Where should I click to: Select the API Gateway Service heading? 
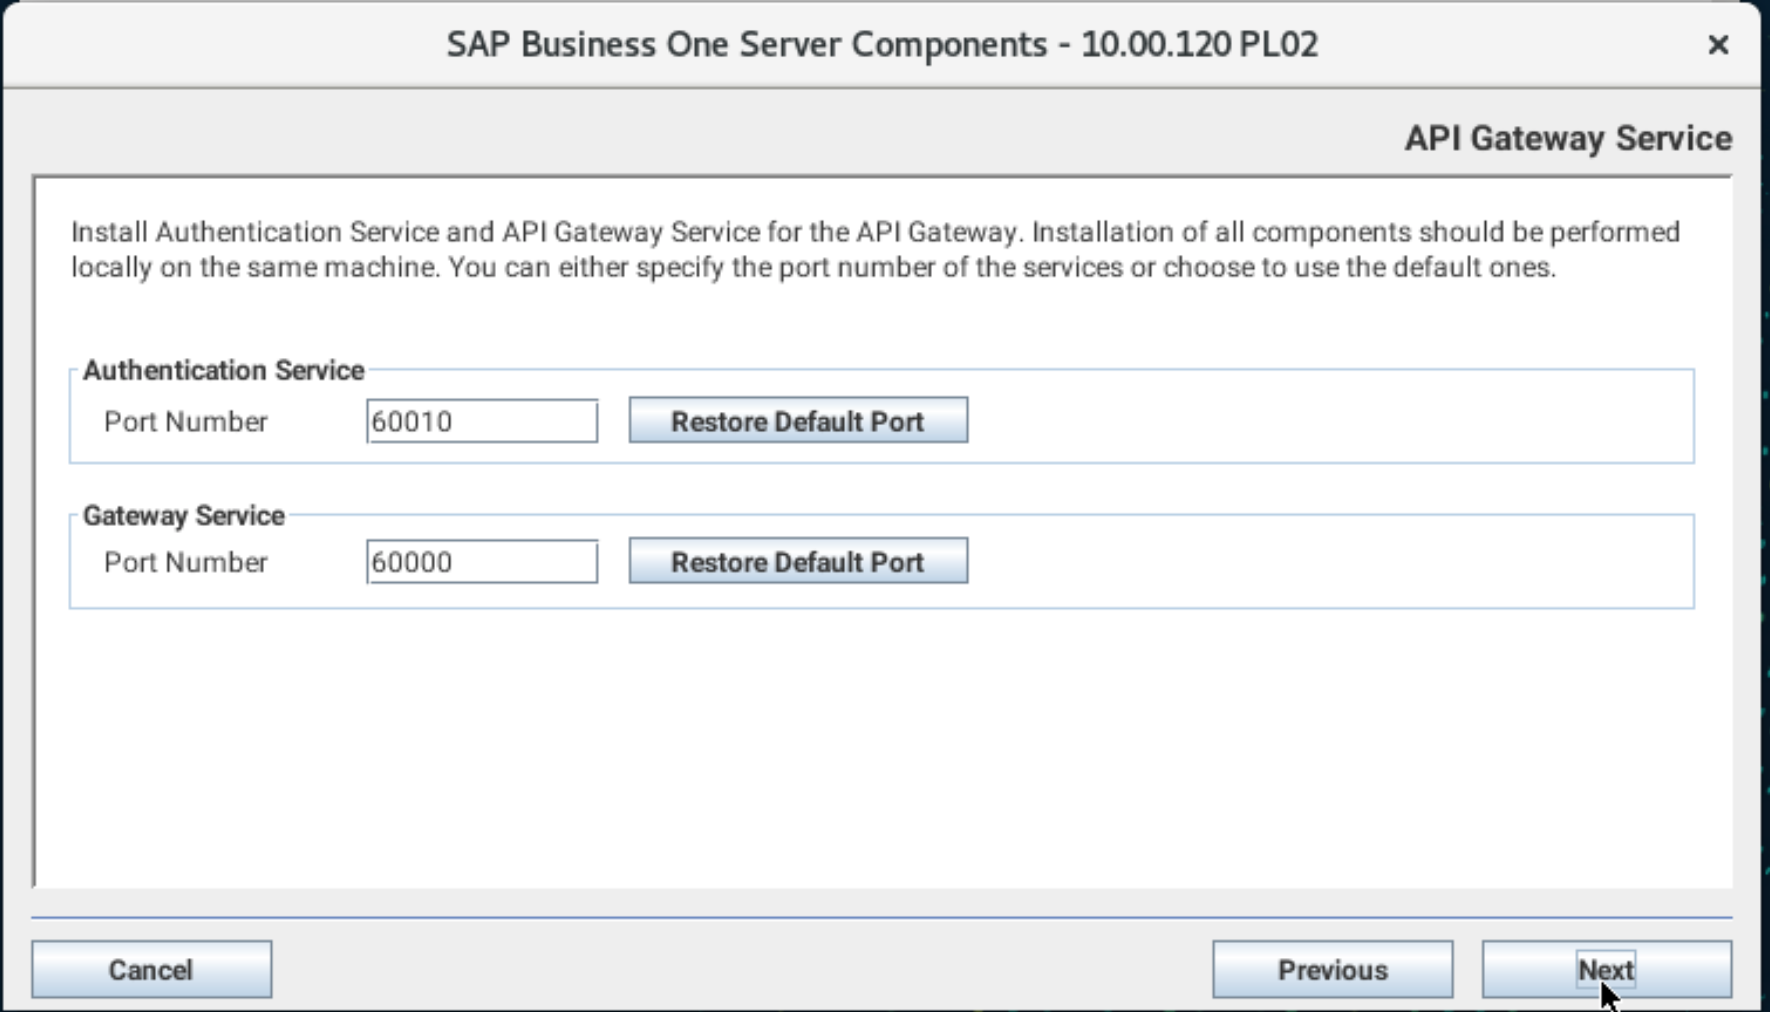tap(1568, 138)
